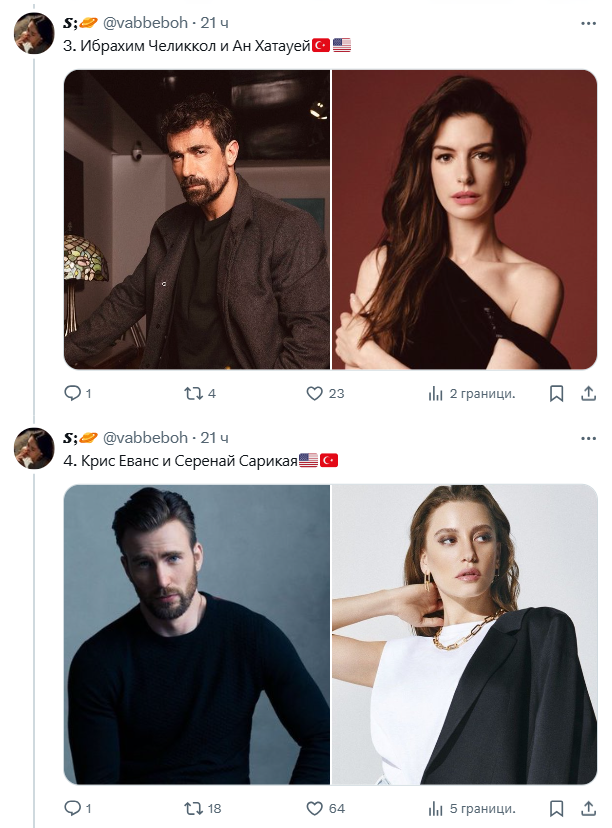This screenshot has width=612, height=828.
Task: Open view stats showing 5 граници
Action: pos(436,808)
